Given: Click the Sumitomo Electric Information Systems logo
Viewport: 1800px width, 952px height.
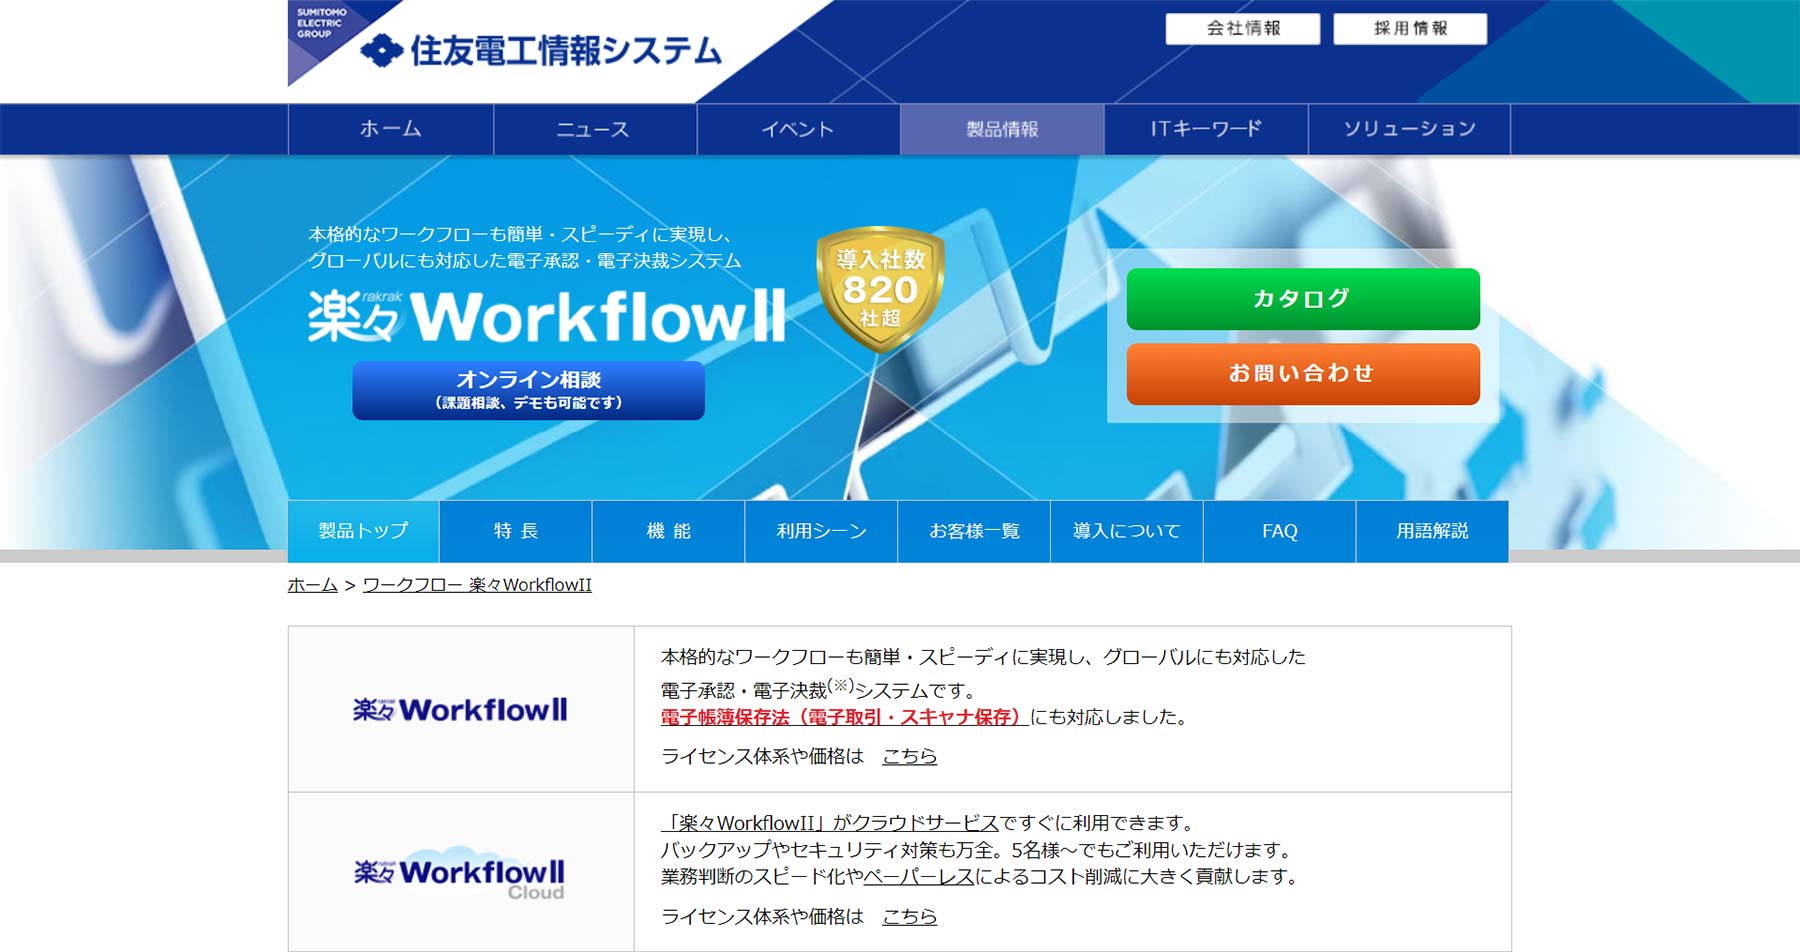Looking at the screenshot, I should point(540,50).
